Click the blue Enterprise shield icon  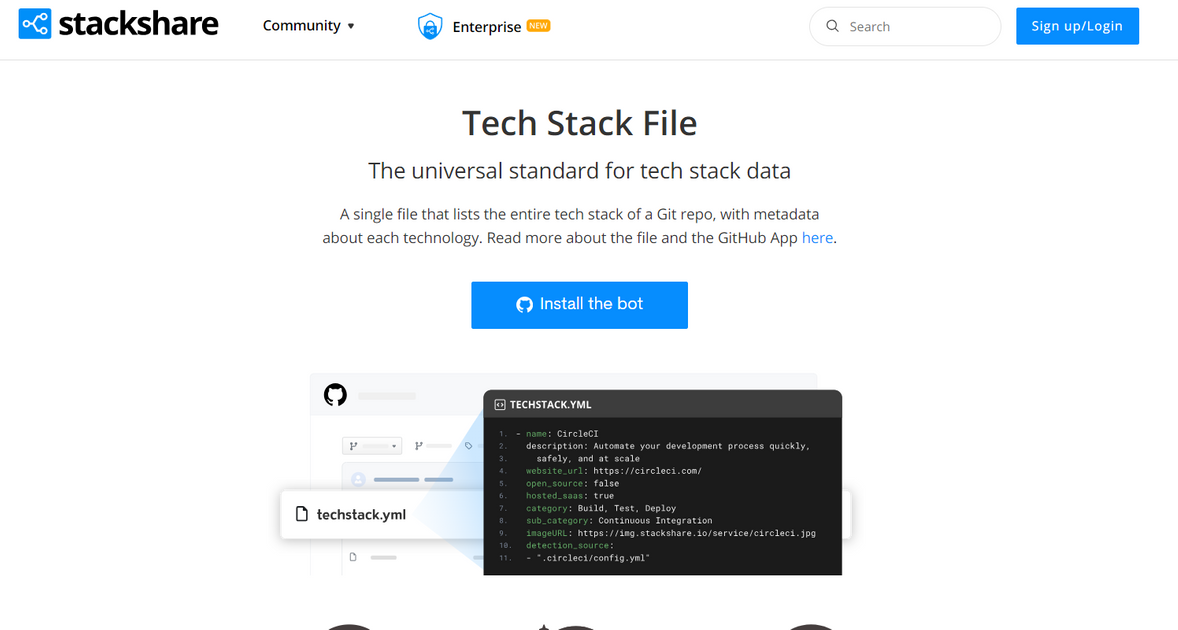tap(430, 26)
